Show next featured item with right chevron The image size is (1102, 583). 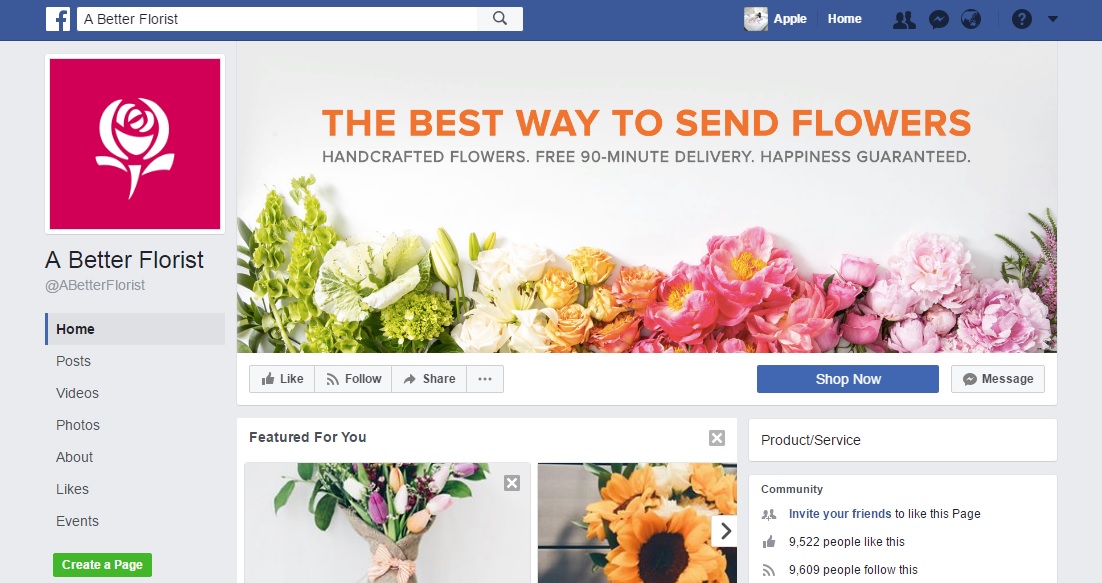(725, 531)
